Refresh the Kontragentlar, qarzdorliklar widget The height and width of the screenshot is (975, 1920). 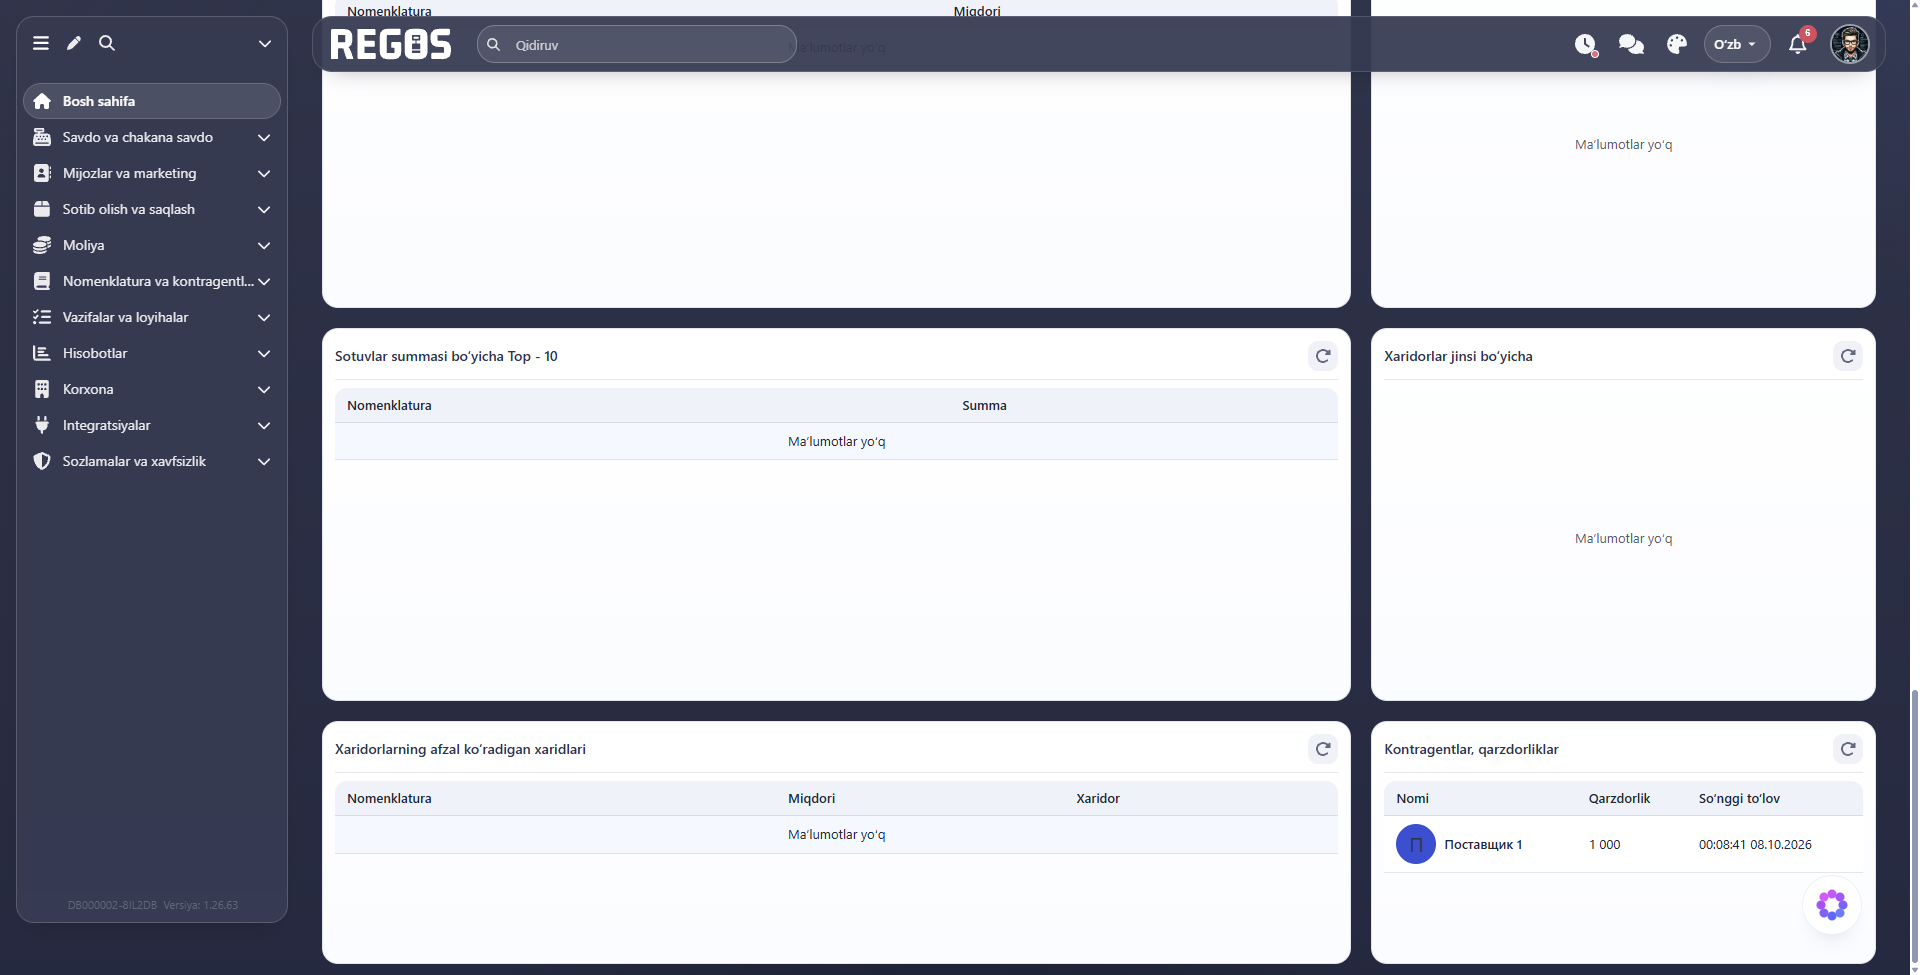[1848, 749]
